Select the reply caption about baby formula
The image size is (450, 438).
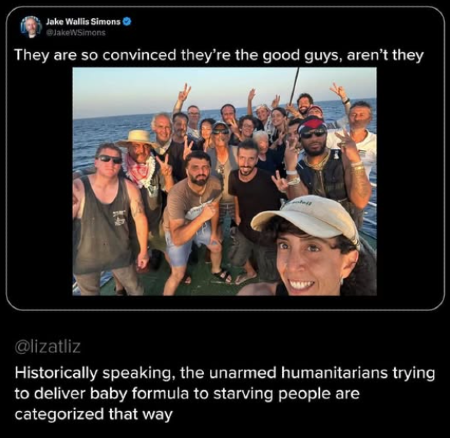pos(225,394)
